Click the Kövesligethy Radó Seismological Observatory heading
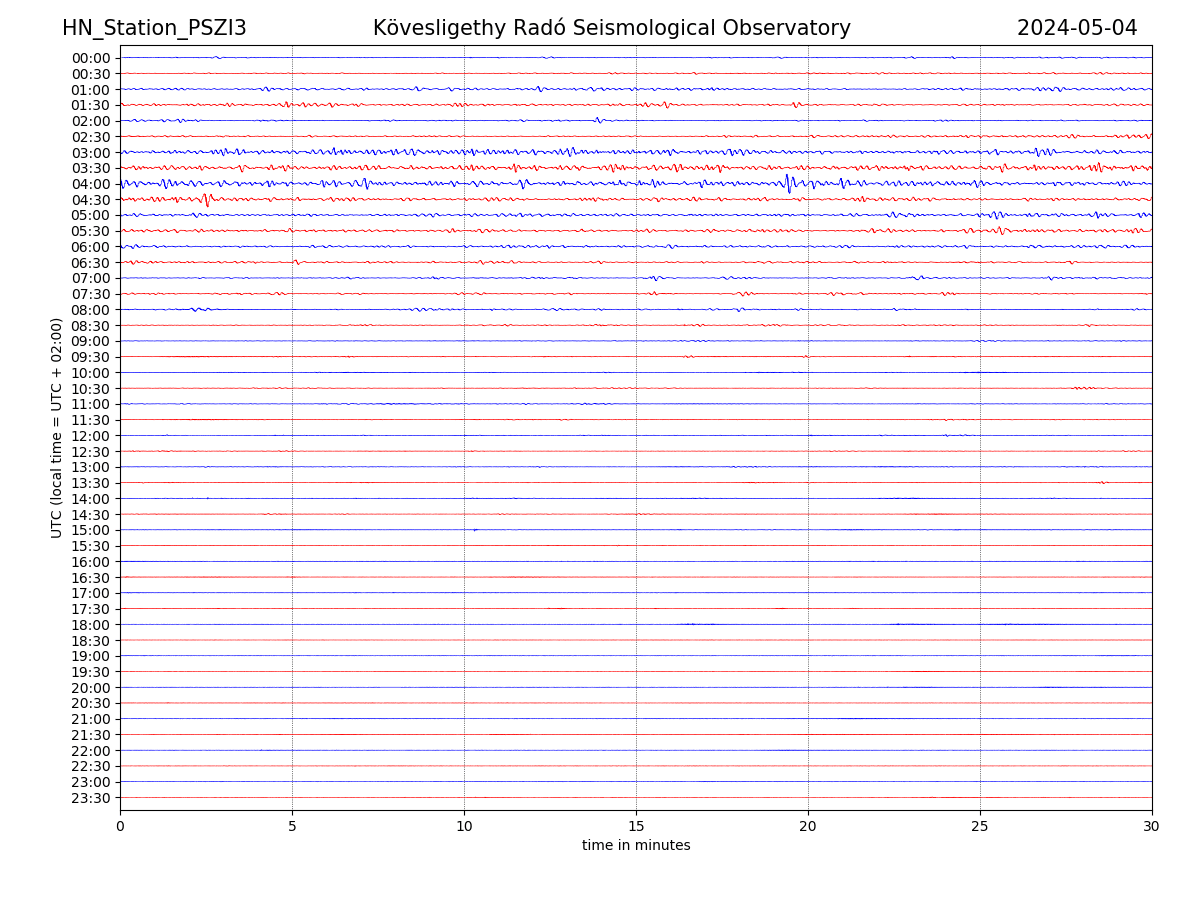This screenshot has height=900, width=1200. (611, 28)
